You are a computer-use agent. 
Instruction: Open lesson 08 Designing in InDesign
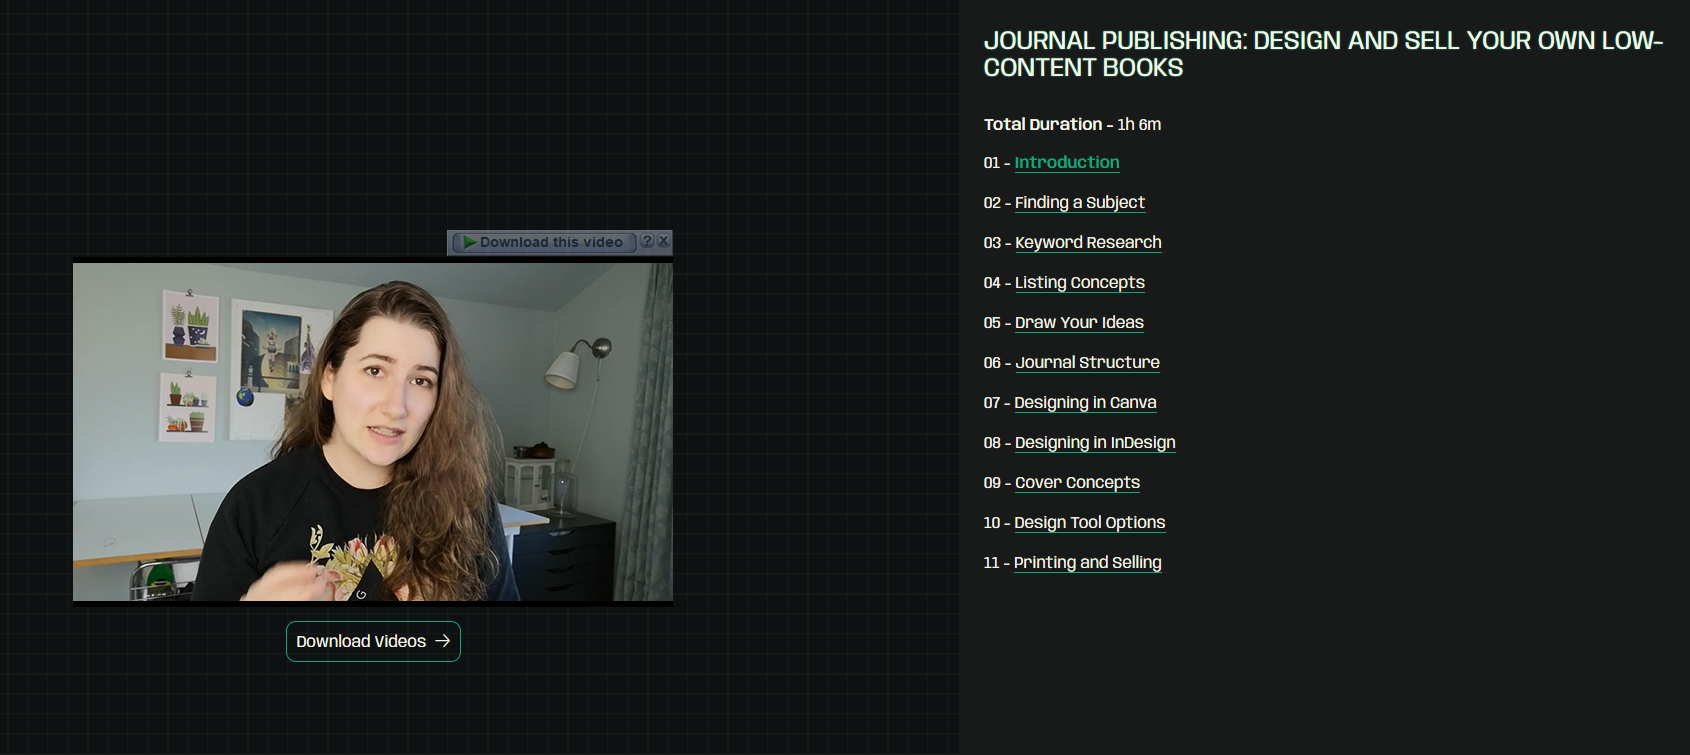point(1095,442)
